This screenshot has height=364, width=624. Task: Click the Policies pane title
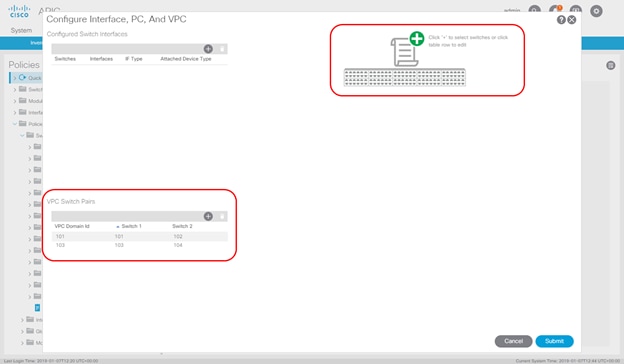tap(24, 65)
